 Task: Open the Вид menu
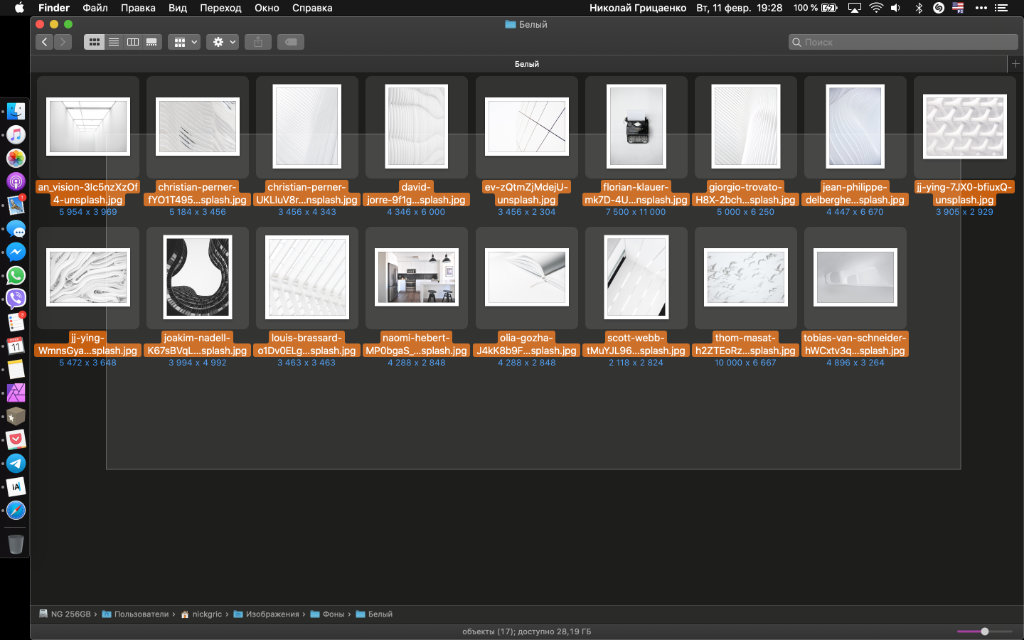(x=177, y=7)
